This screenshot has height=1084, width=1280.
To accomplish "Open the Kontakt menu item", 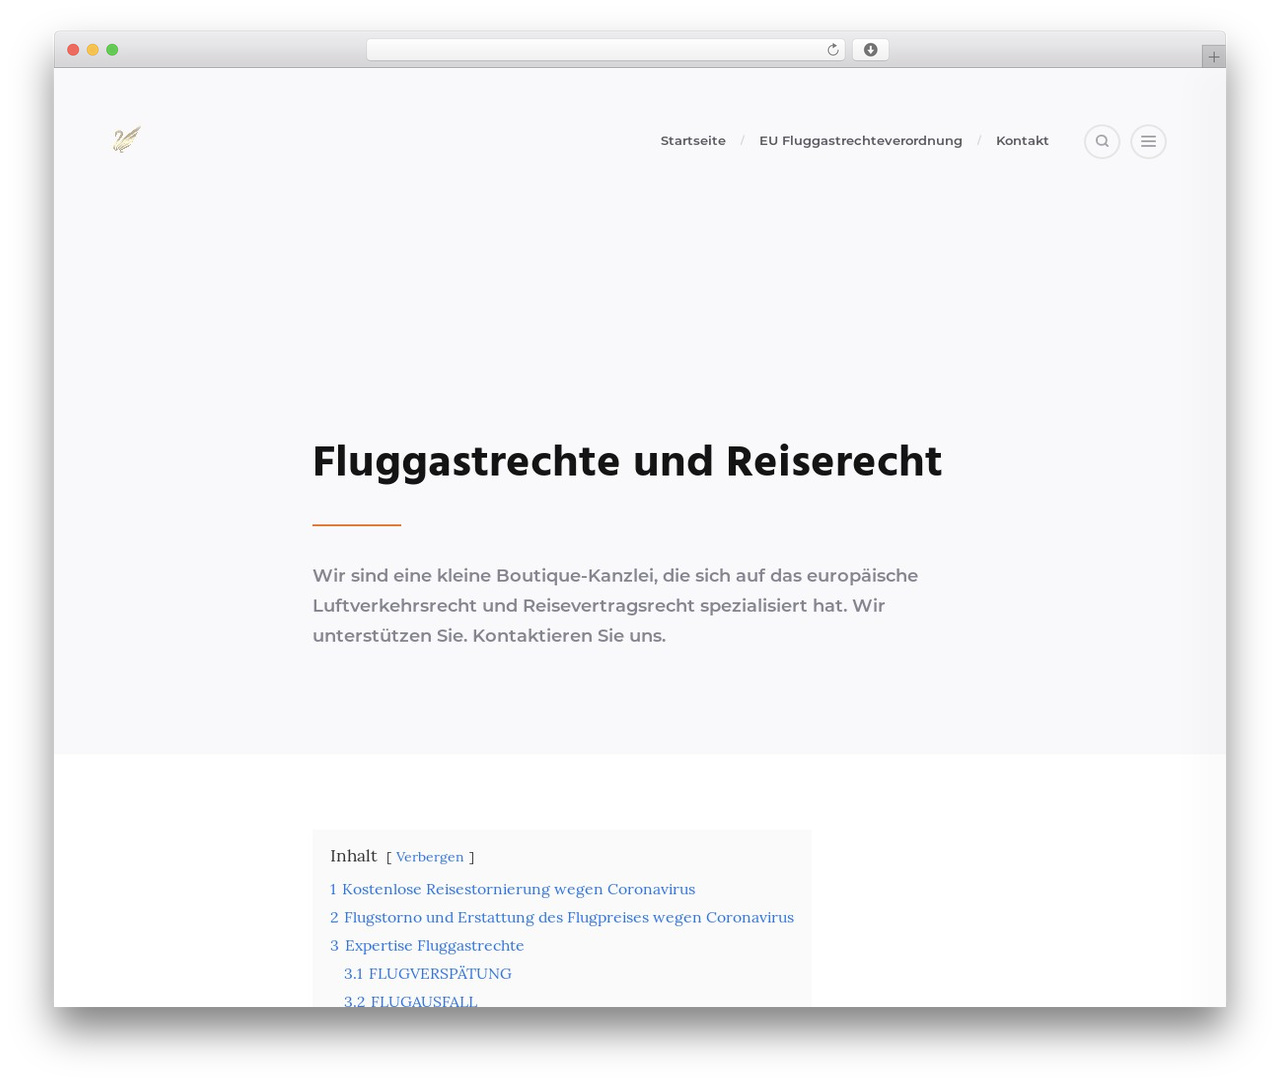I will point(1022,141).
